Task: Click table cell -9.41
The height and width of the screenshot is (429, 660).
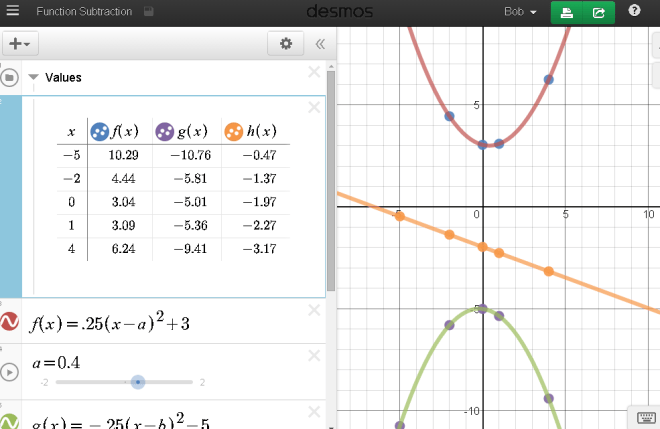Action: coord(190,249)
